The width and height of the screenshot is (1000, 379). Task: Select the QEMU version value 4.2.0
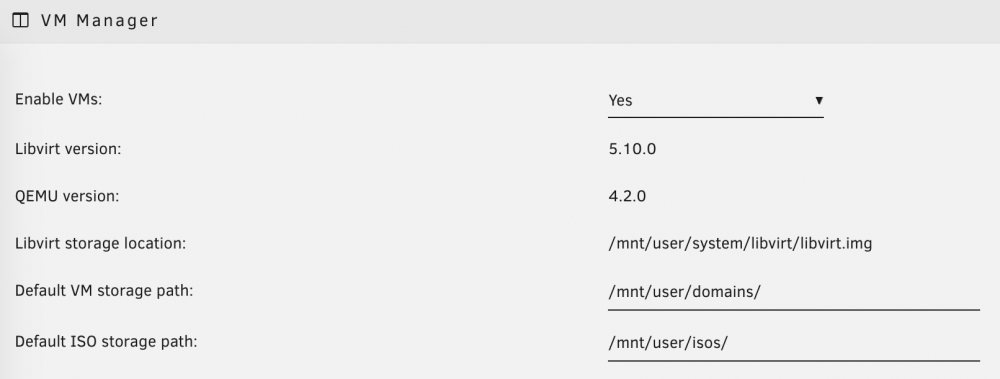(x=627, y=196)
